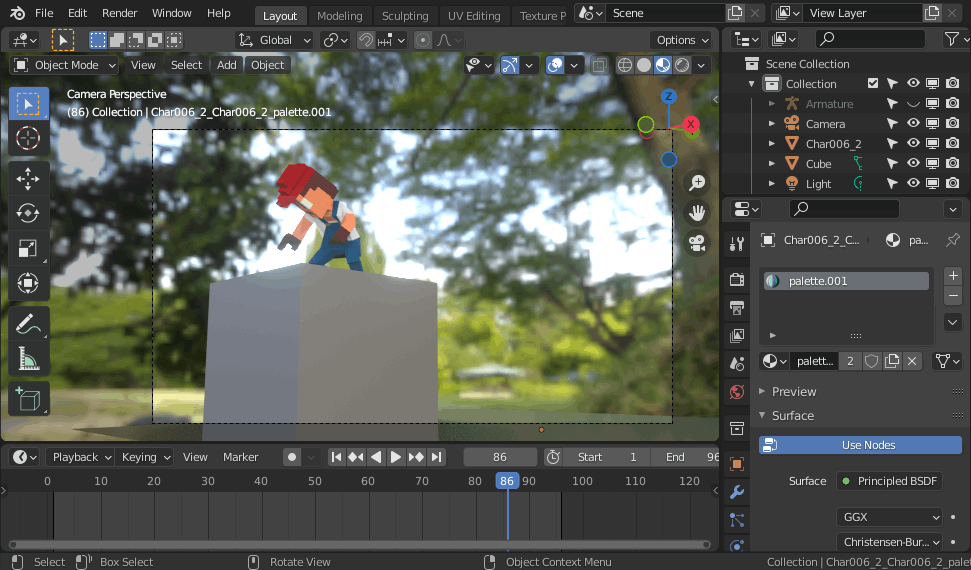This screenshot has width=971, height=570.
Task: Open the Output properties tab
Action: [736, 307]
